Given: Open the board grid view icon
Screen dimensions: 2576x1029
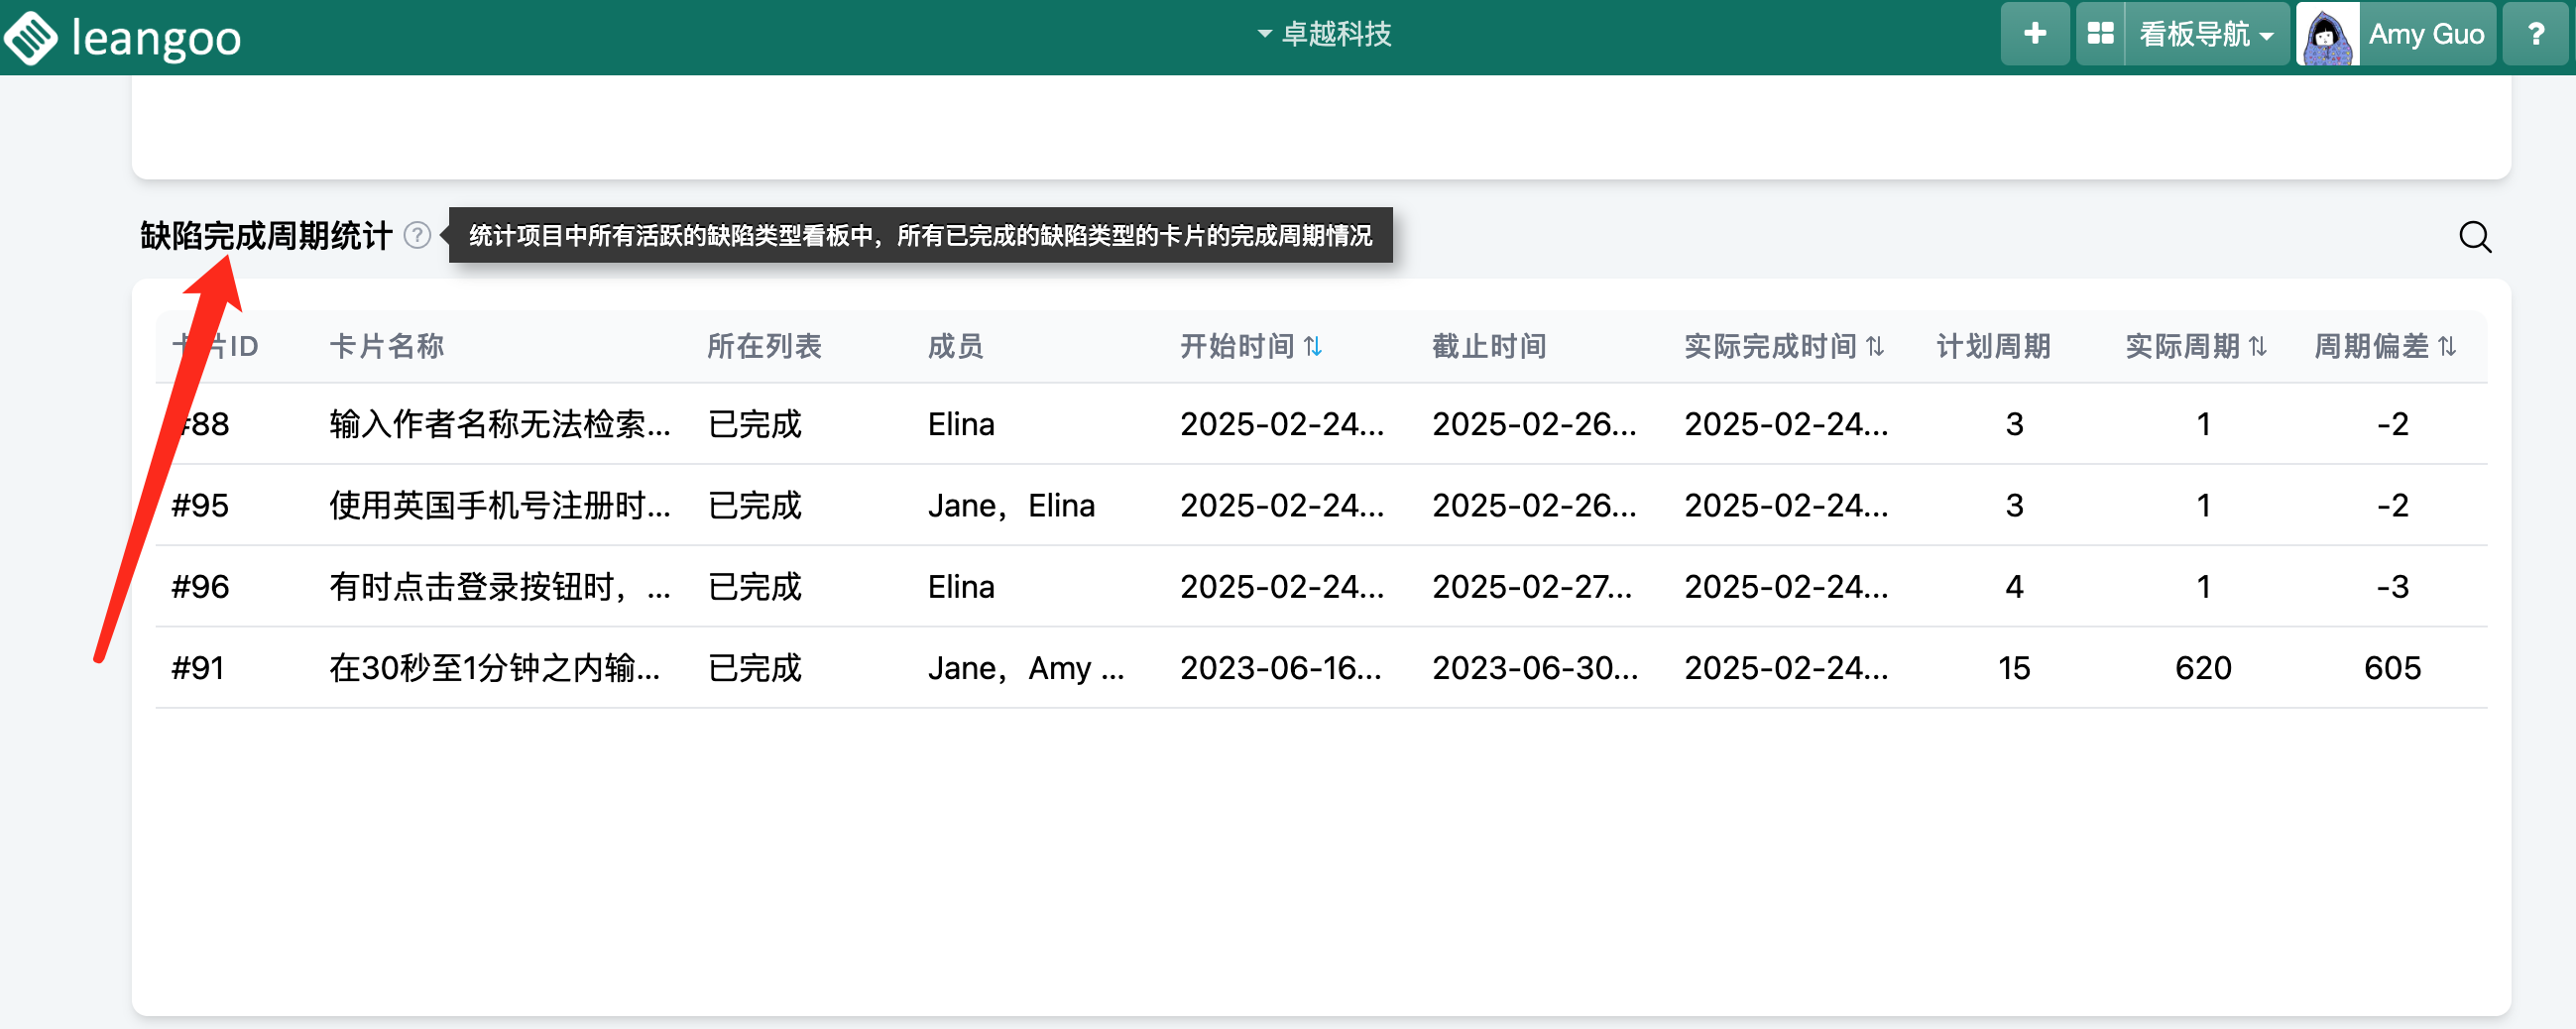Looking at the screenshot, I should tap(2100, 35).
